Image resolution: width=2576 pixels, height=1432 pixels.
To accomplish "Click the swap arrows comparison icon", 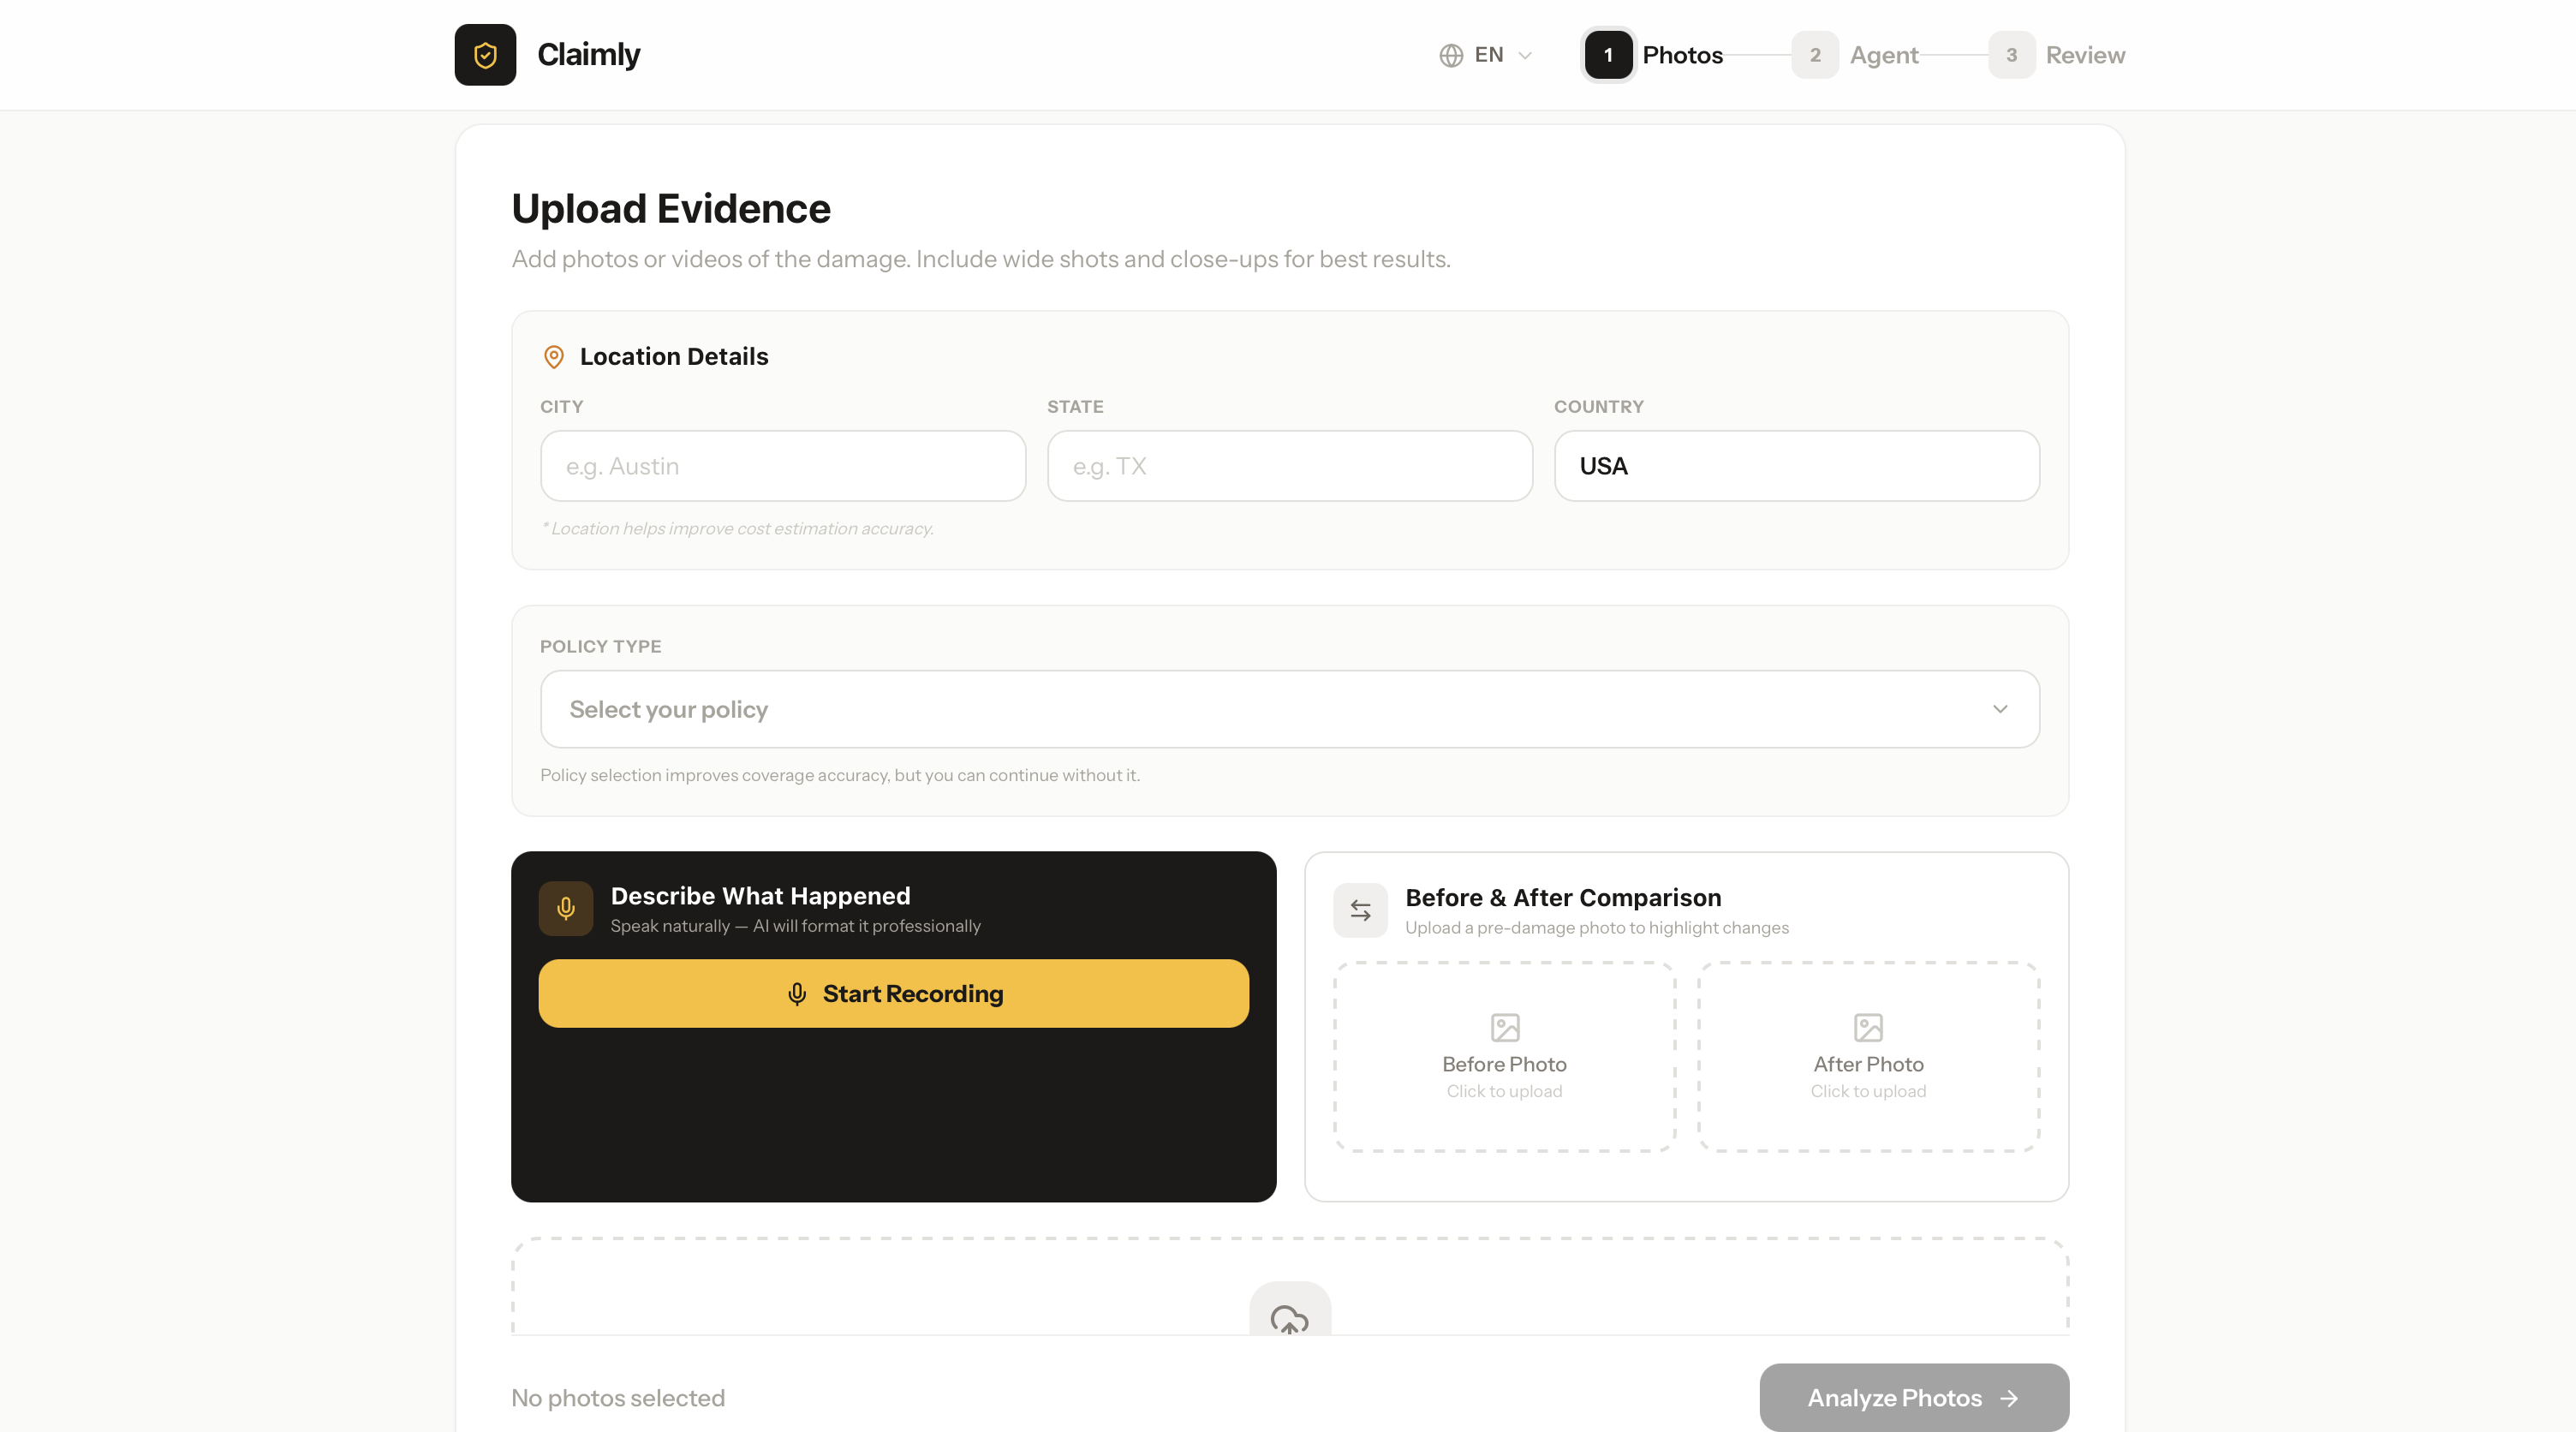I will click(x=1360, y=910).
